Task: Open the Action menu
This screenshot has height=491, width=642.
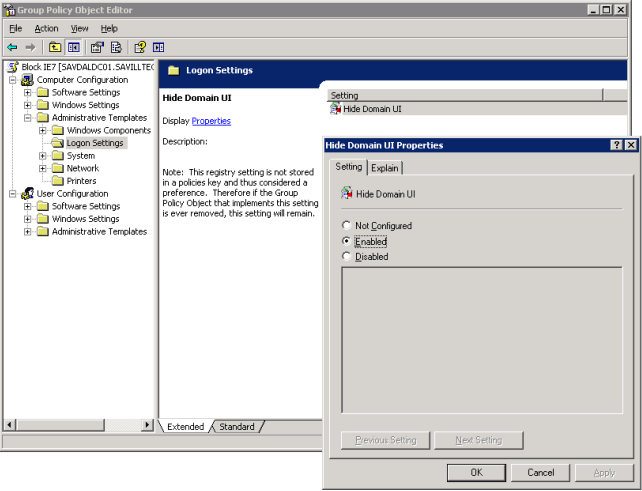Action: click(x=46, y=29)
